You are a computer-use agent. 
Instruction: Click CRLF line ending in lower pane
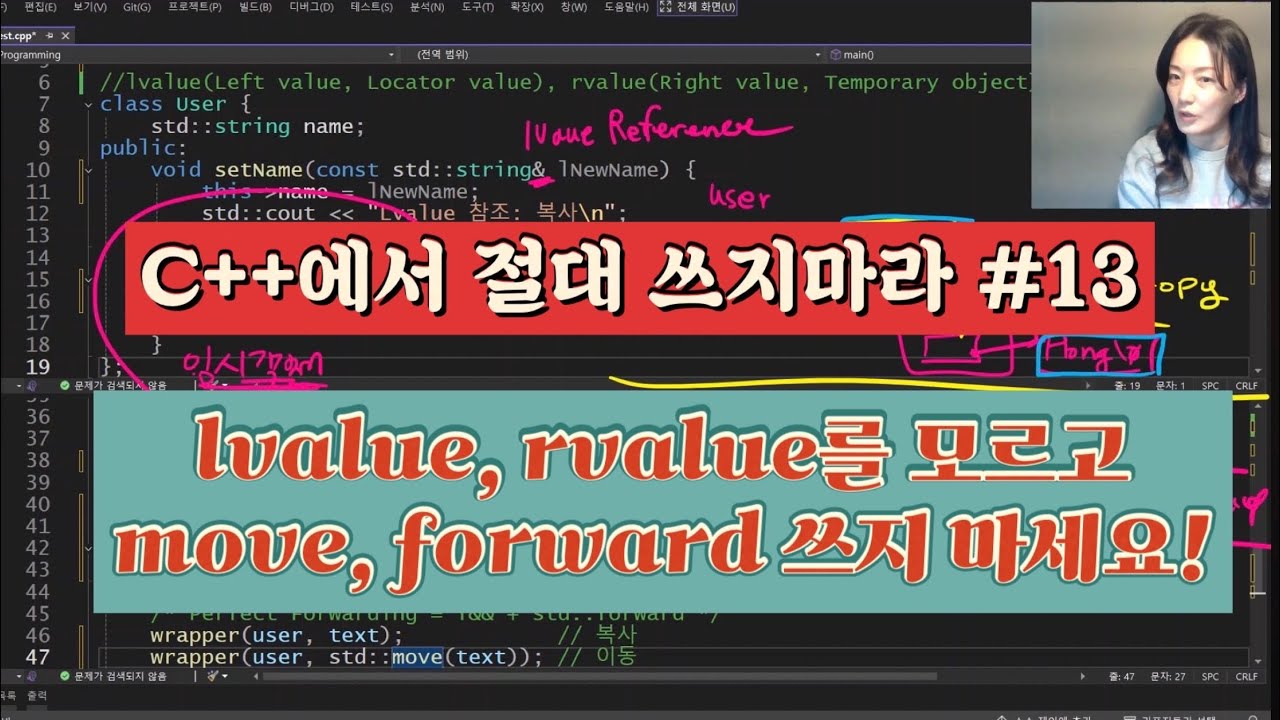1246,676
